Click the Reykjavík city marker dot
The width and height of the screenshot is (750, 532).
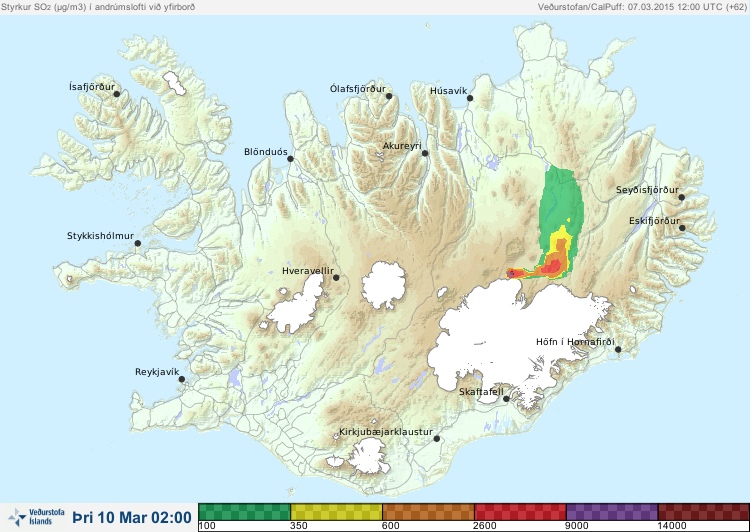[x=182, y=379]
